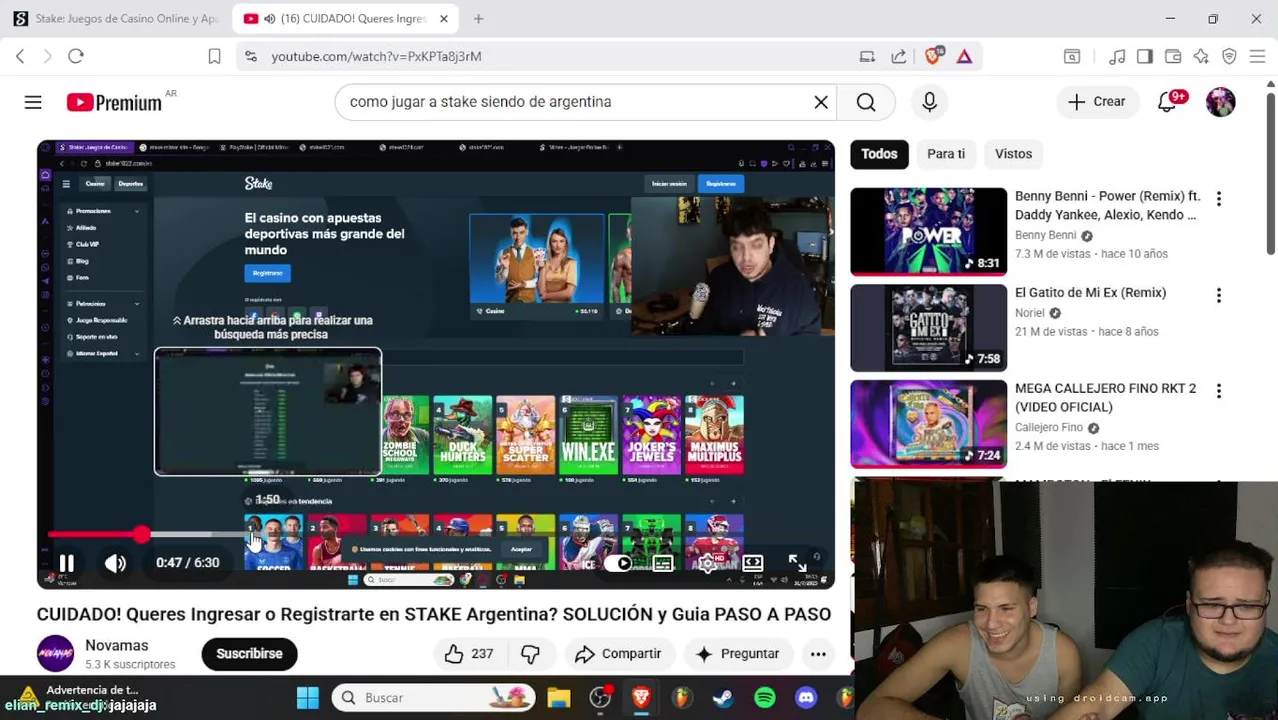Open File Explorer from the taskbar
This screenshot has height=720, width=1278.
558,698
